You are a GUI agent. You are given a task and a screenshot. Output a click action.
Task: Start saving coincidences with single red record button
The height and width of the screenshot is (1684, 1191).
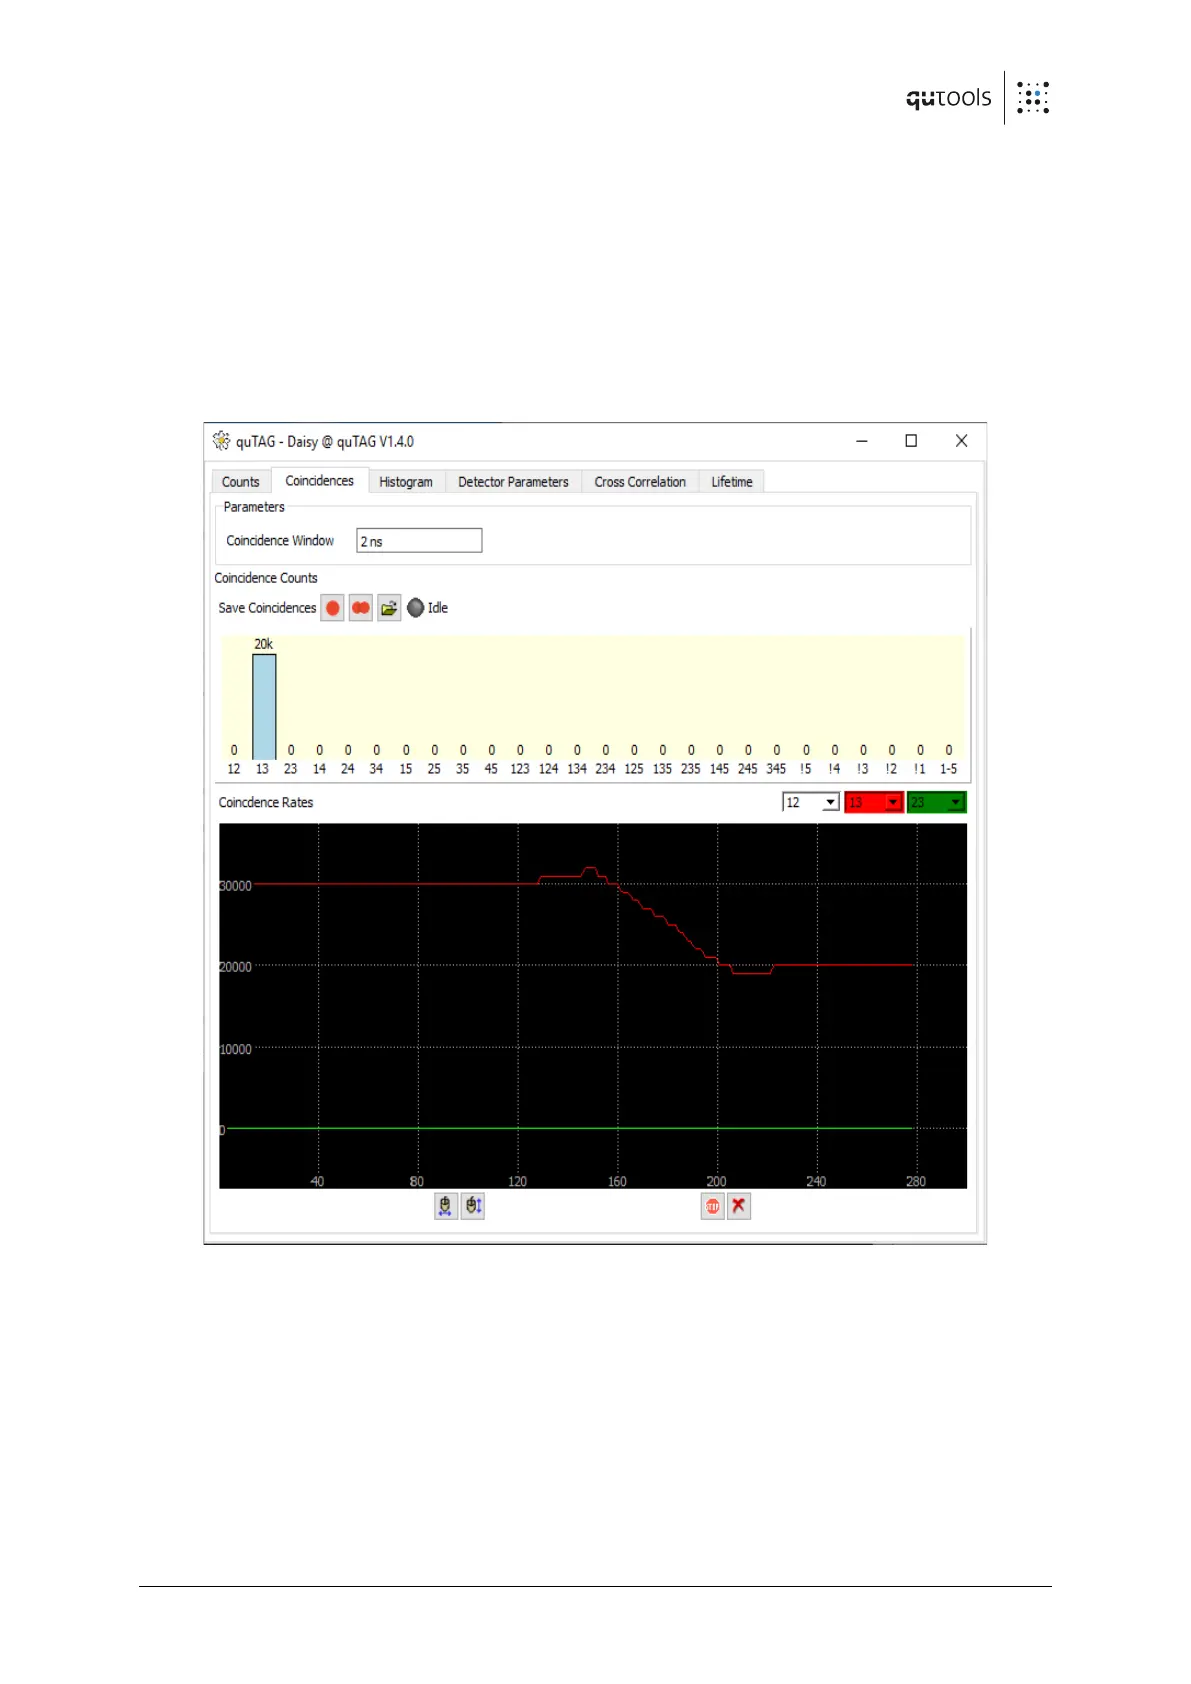[x=333, y=608]
